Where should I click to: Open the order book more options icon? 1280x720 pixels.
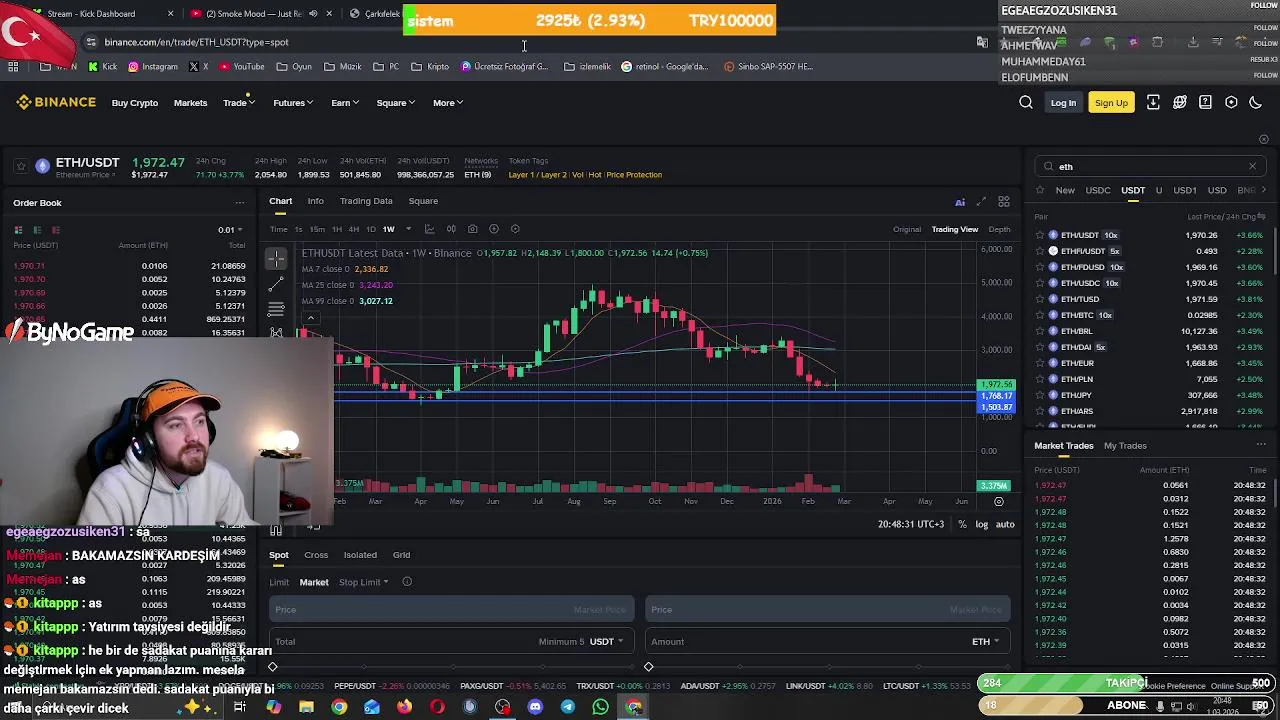coord(239,203)
